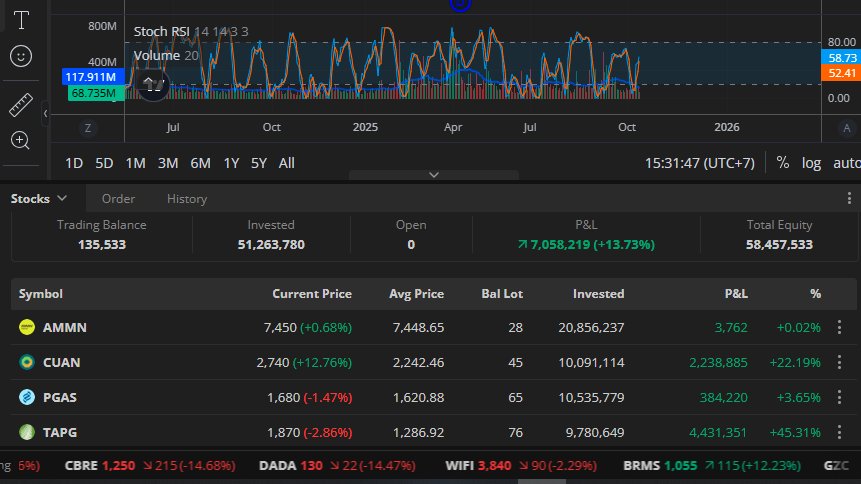Click the CUAN stock logo icon
861x484 pixels.
pos(27,362)
